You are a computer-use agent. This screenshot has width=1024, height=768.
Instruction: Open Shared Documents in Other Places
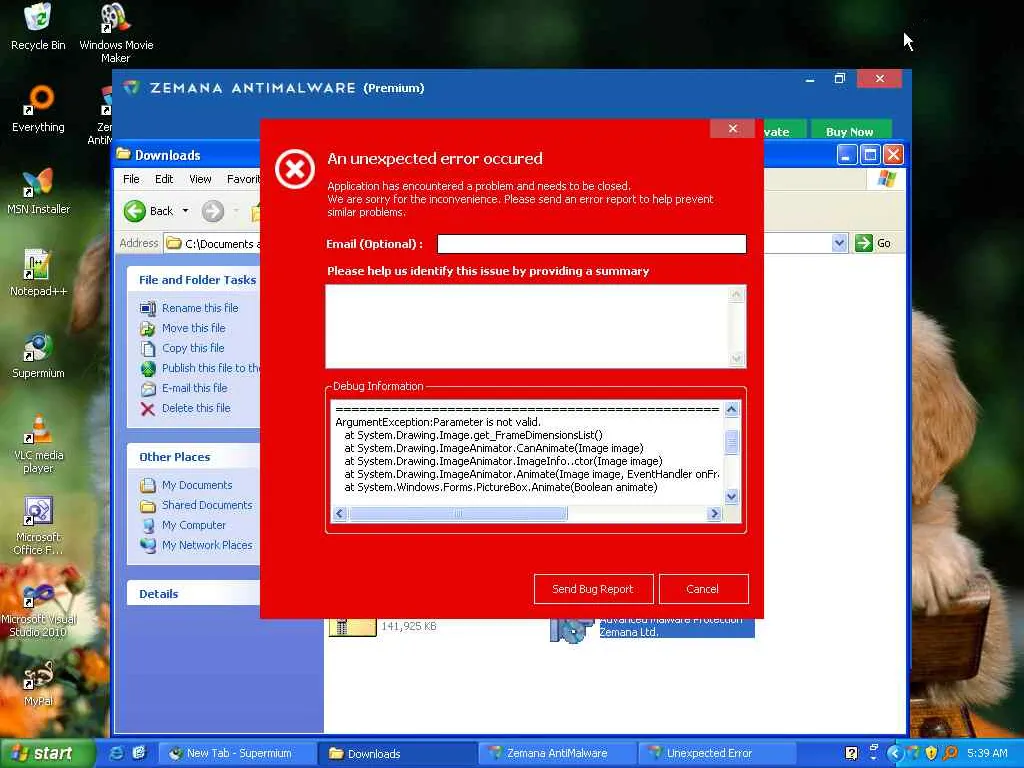206,505
